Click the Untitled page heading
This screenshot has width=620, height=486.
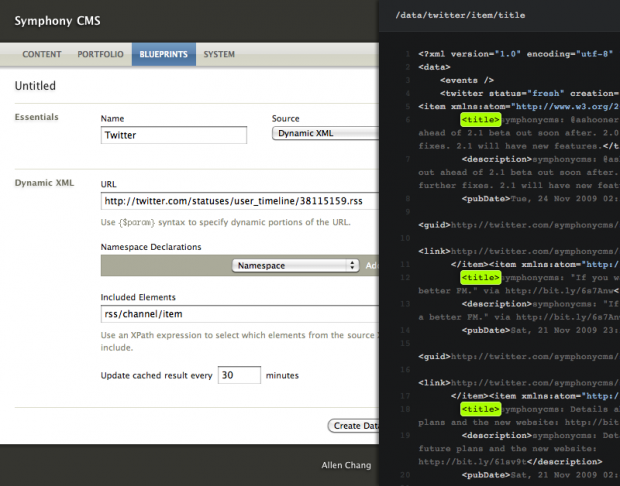[x=35, y=85]
